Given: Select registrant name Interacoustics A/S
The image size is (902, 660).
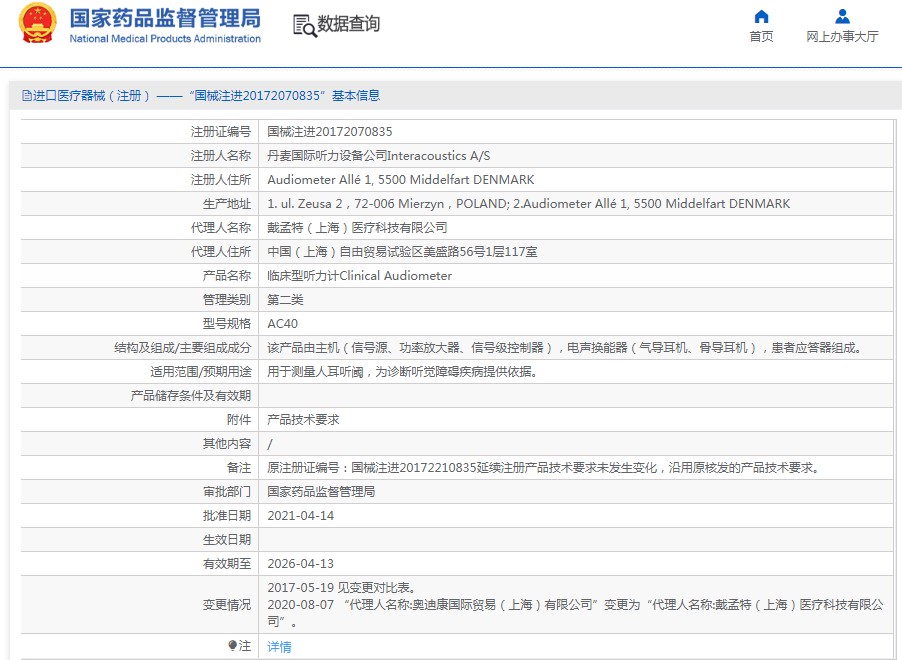Looking at the screenshot, I should (379, 156).
